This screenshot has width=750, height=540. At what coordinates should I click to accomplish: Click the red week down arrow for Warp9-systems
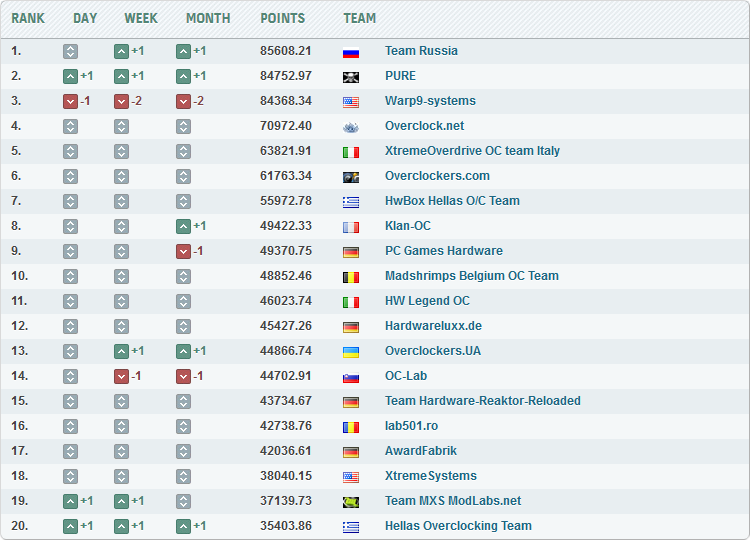tap(121, 101)
